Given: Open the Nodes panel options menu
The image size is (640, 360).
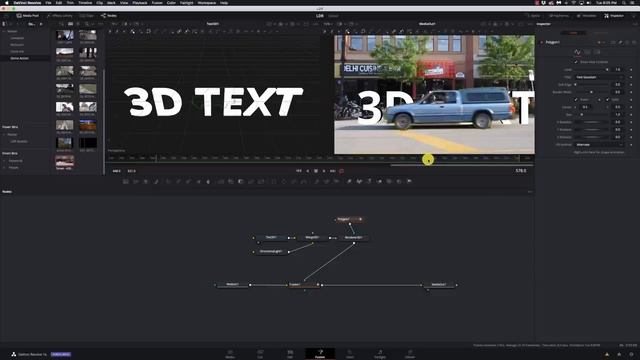Looking at the screenshot, I should coord(530,192).
